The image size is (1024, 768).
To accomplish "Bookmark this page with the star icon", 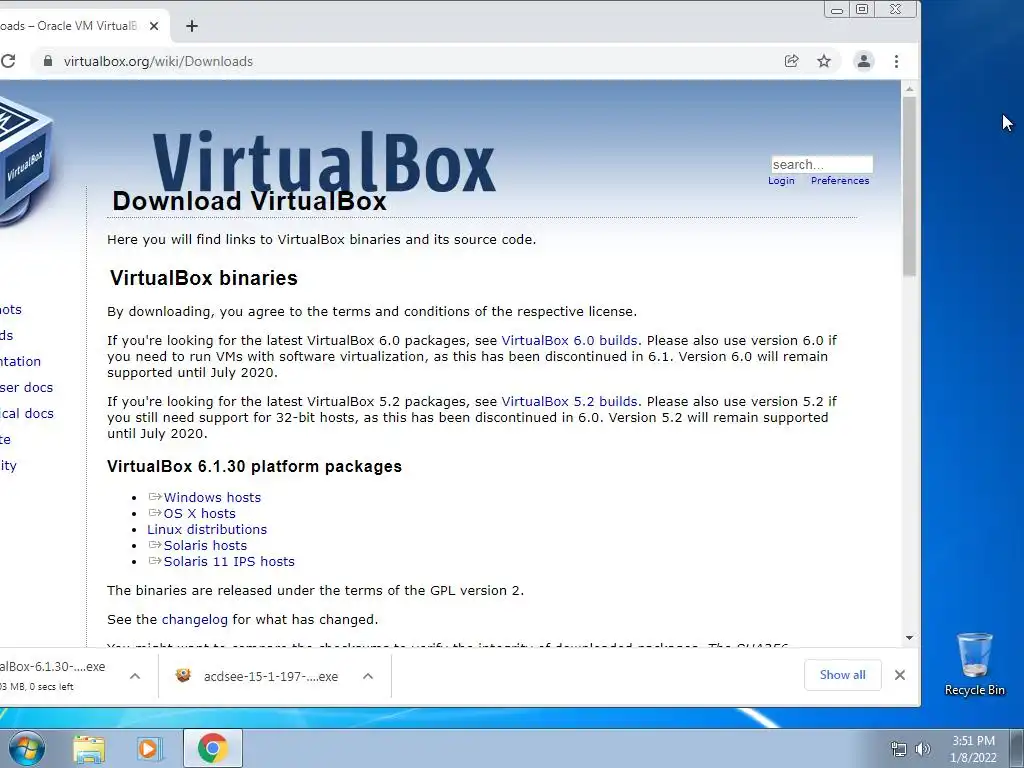I will (824, 61).
